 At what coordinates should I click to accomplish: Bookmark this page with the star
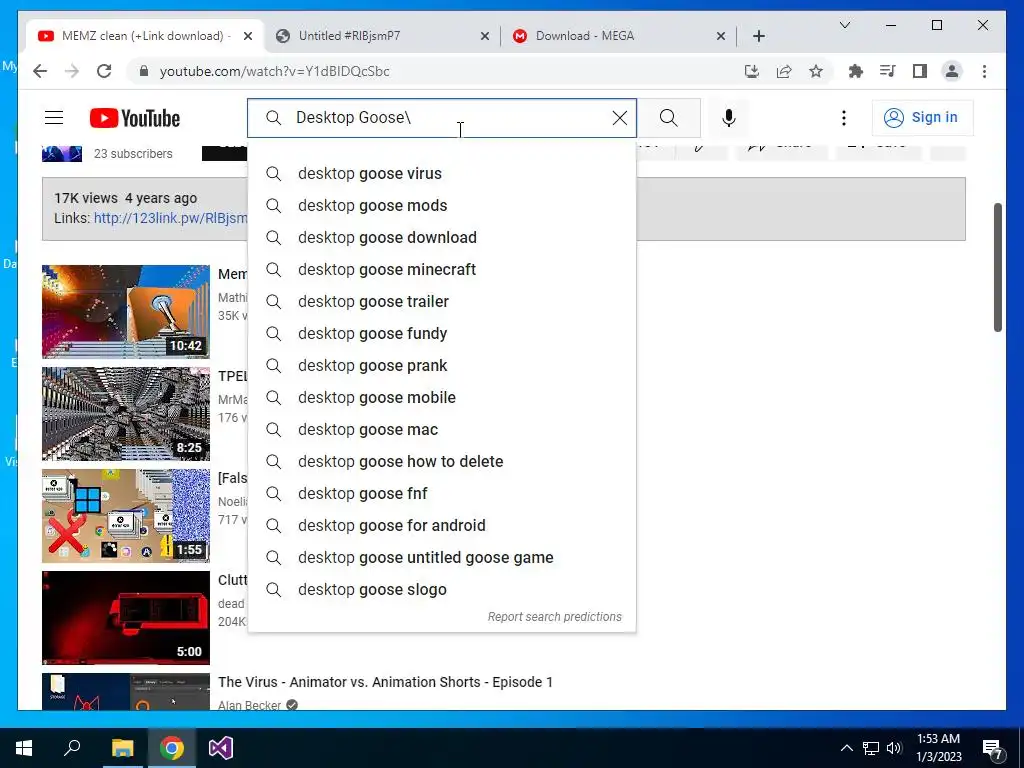coord(816,71)
